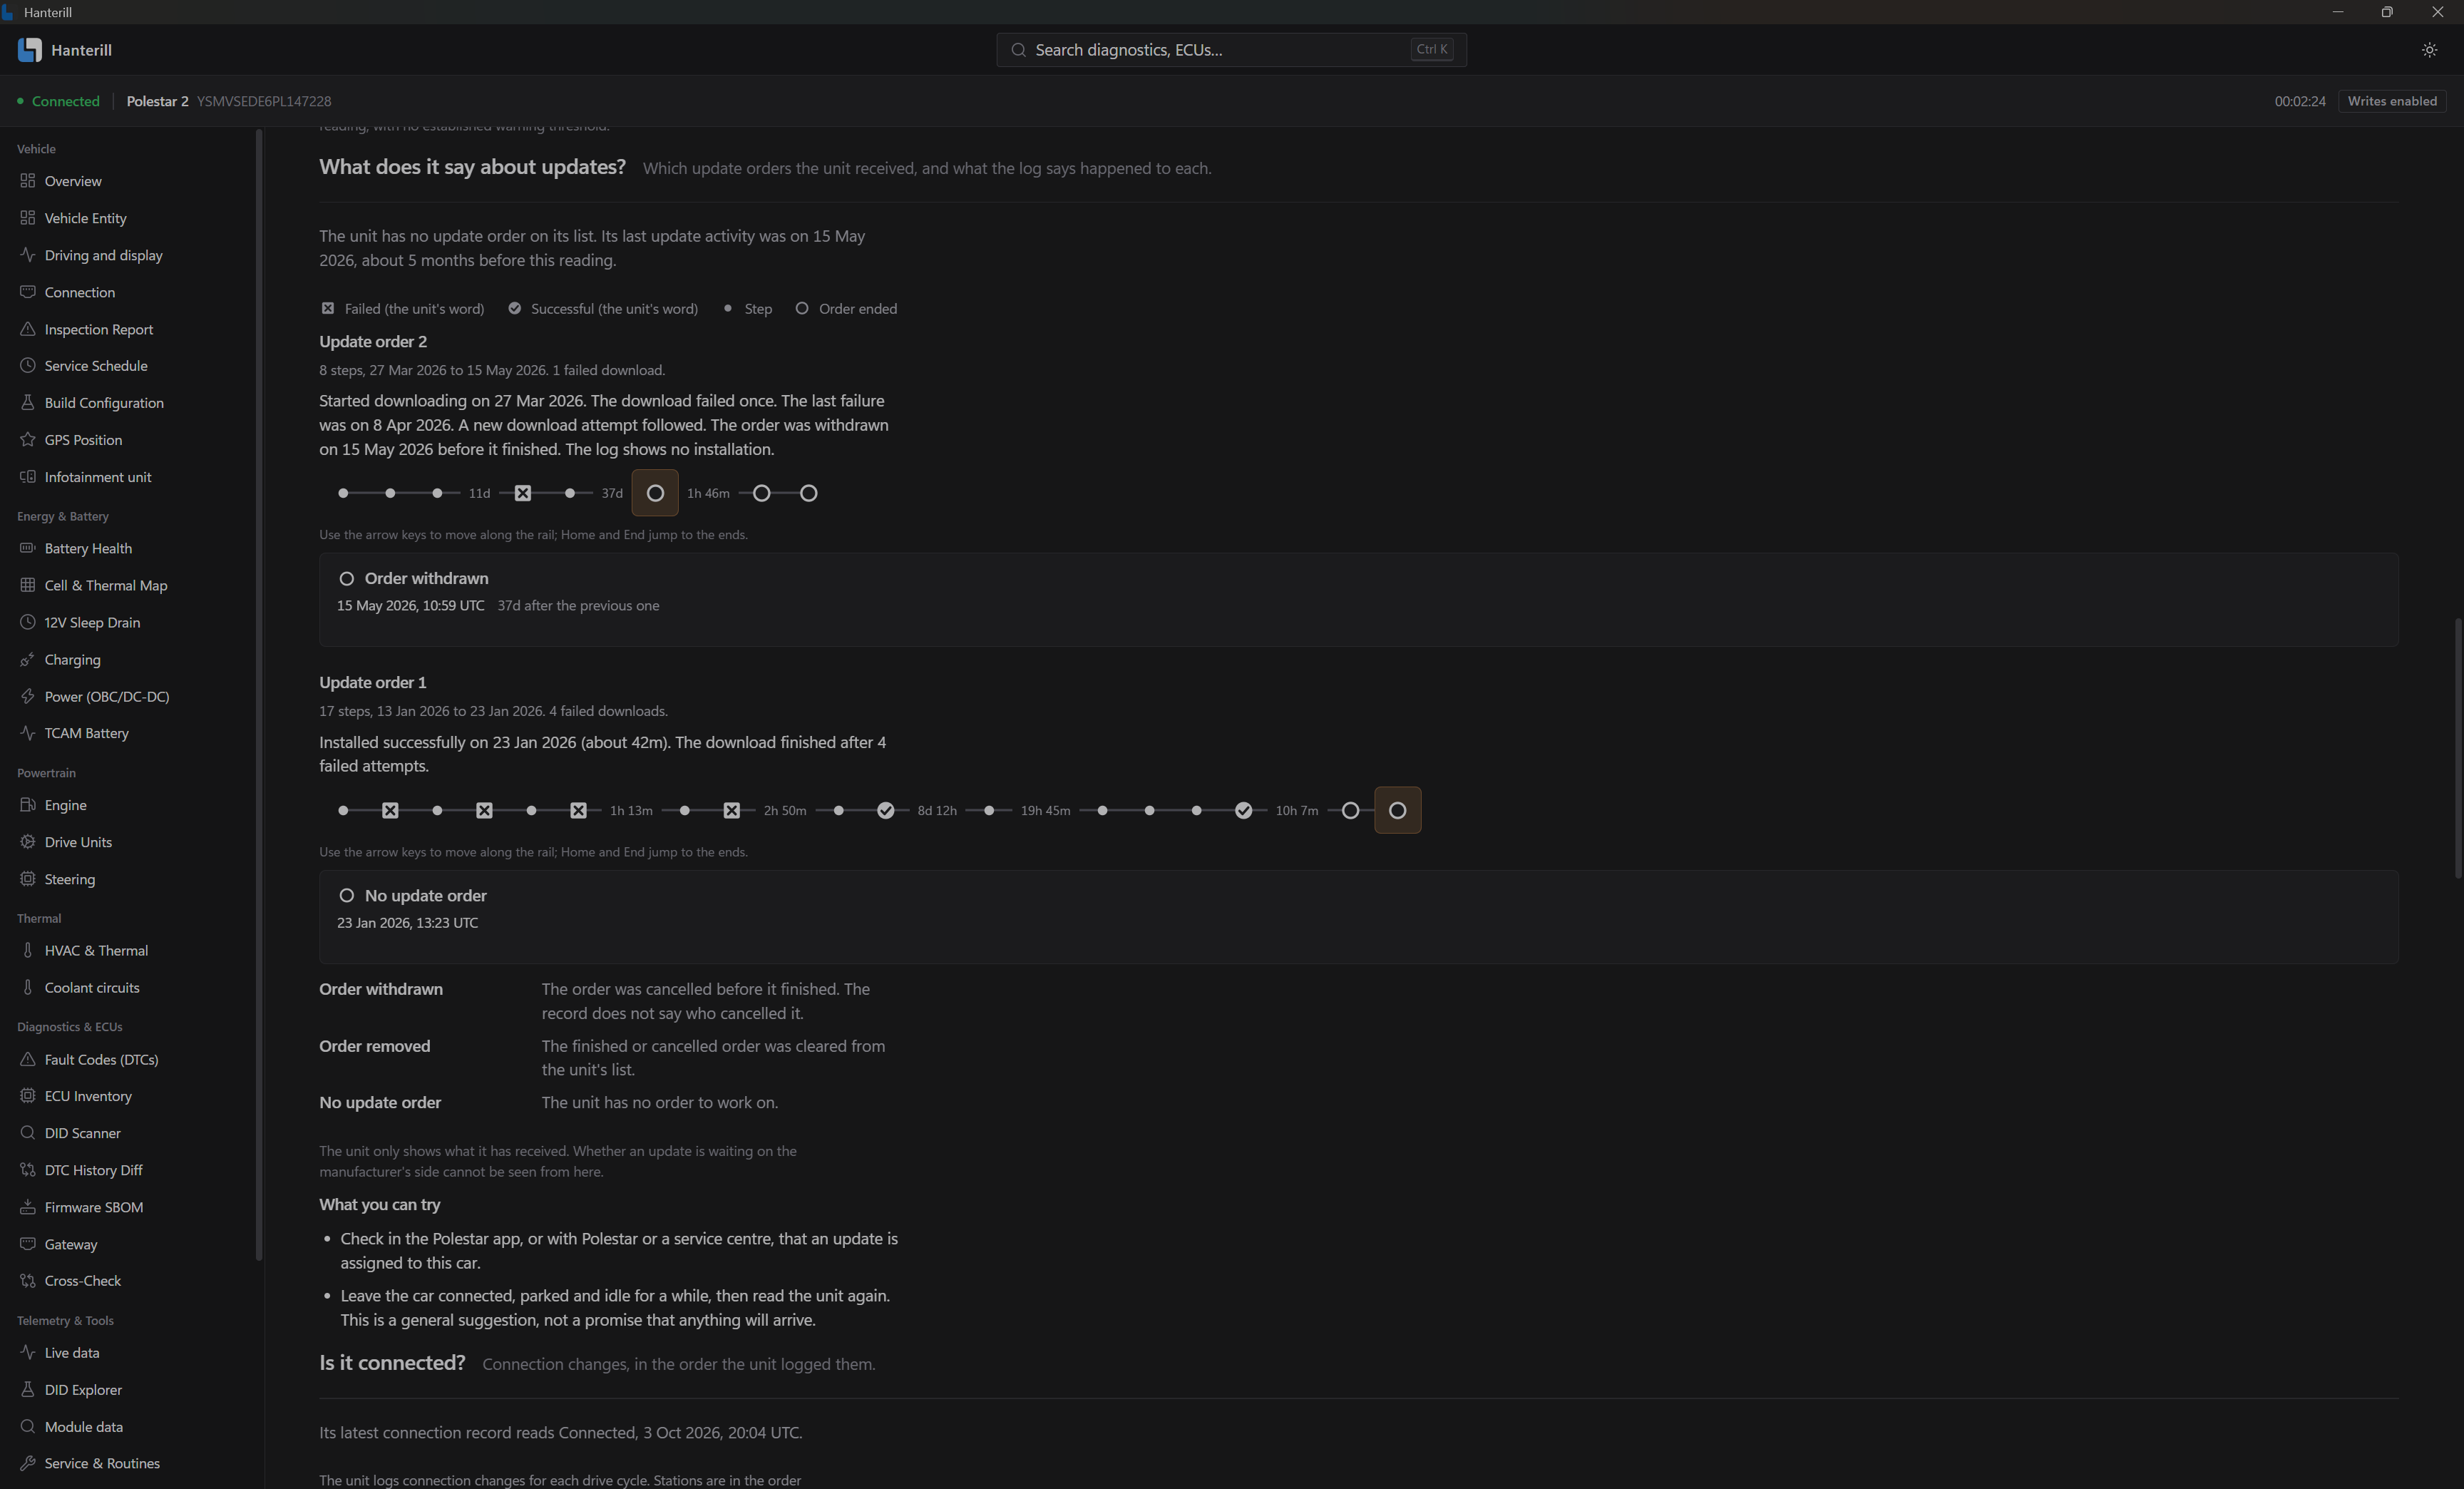Image resolution: width=2464 pixels, height=1489 pixels.
Task: Click the GPS Position star icon
Action: point(27,439)
